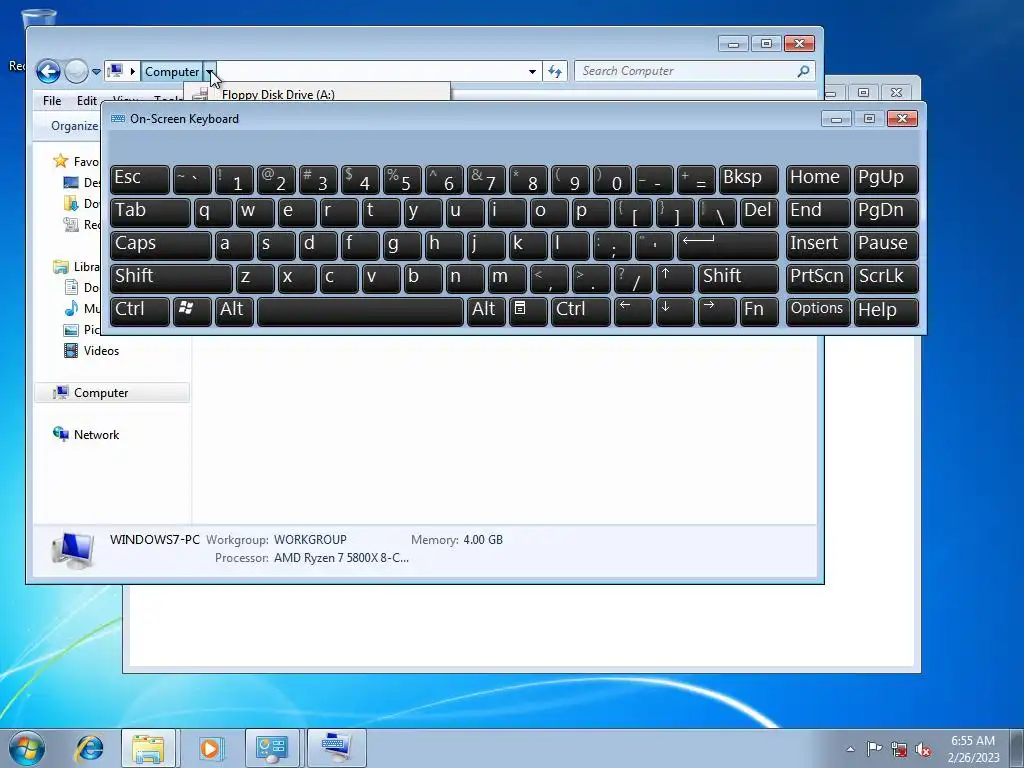Click the Home key
The image size is (1024, 768).
[x=818, y=179]
